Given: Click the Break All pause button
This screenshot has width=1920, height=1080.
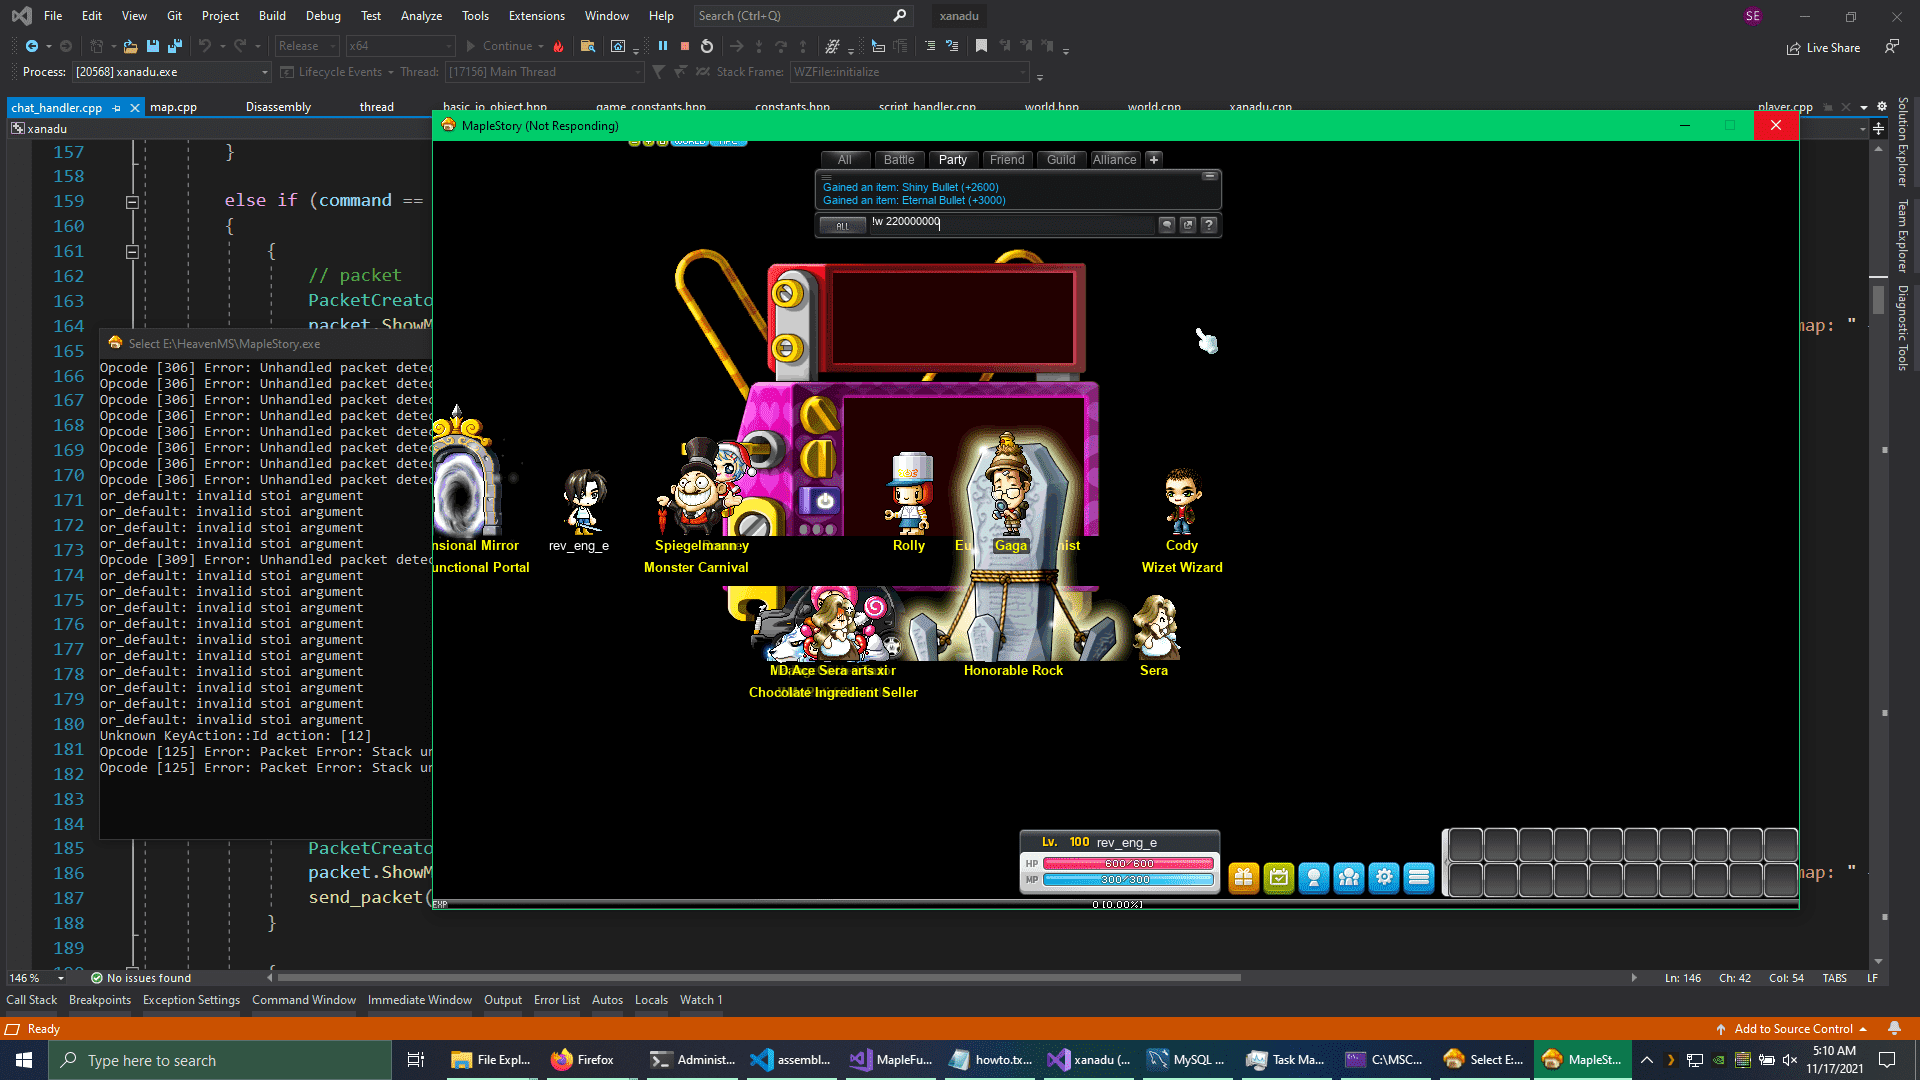Looking at the screenshot, I should click(662, 46).
